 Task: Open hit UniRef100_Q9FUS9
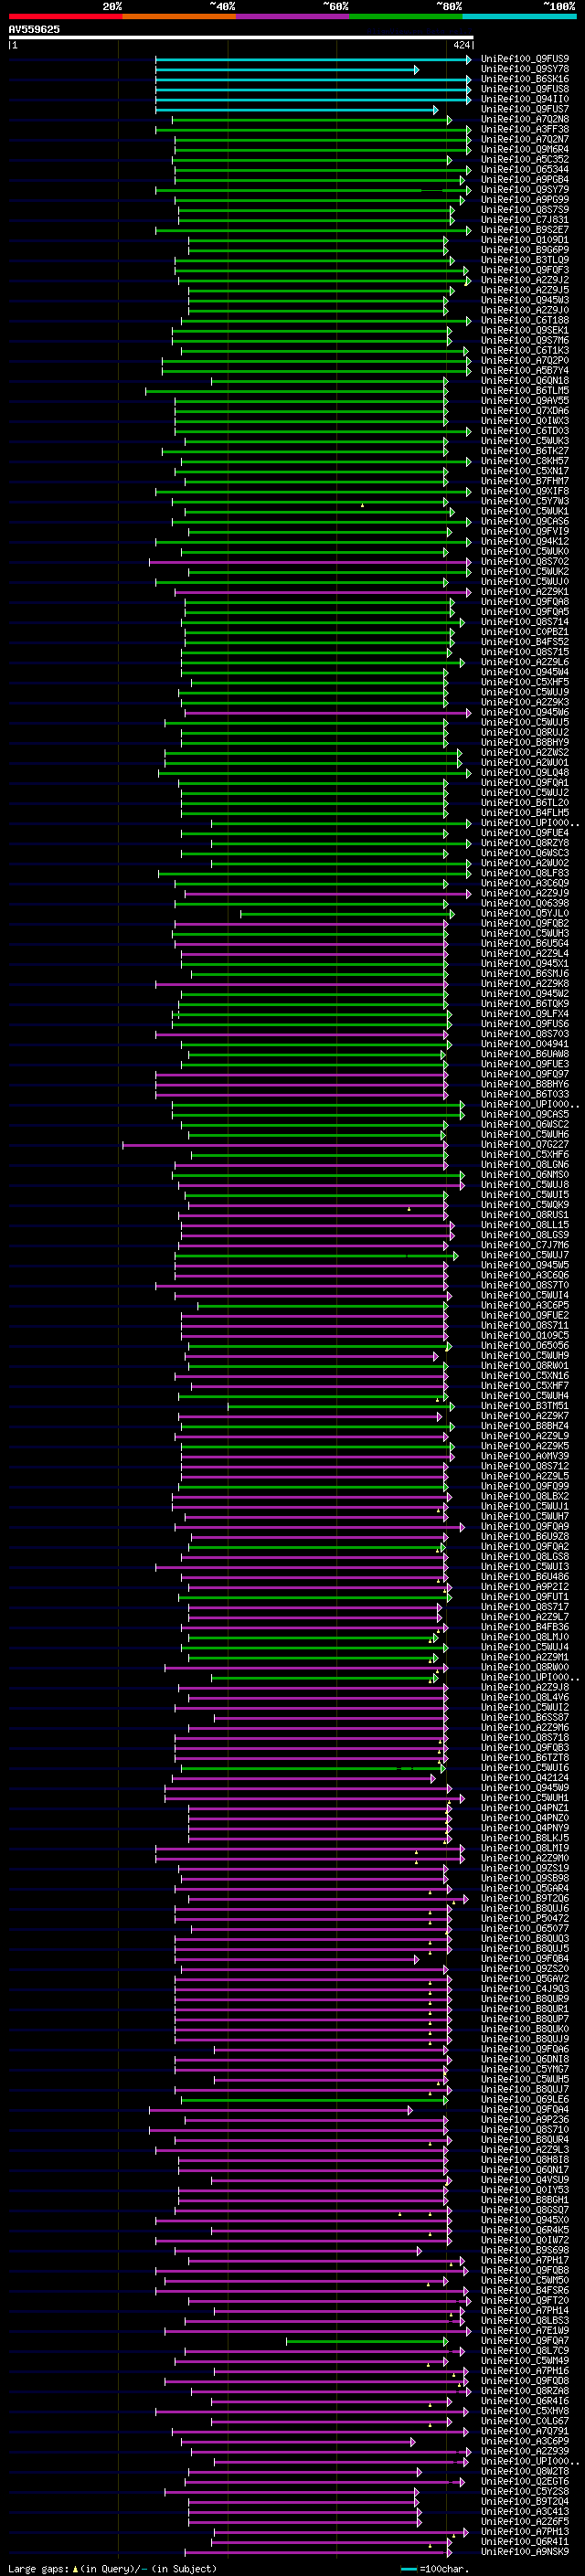click(x=525, y=60)
